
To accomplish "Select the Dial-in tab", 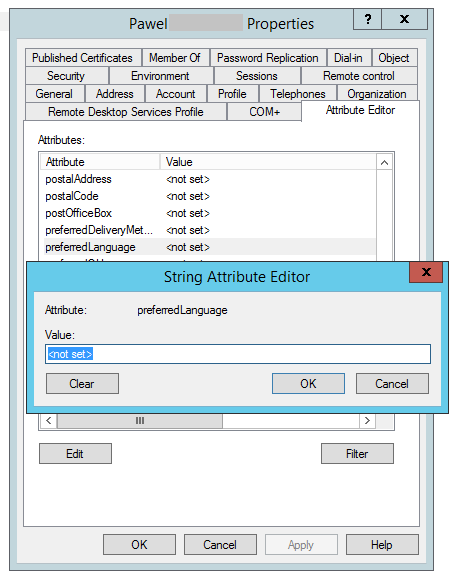I will pyautogui.click(x=349, y=58).
